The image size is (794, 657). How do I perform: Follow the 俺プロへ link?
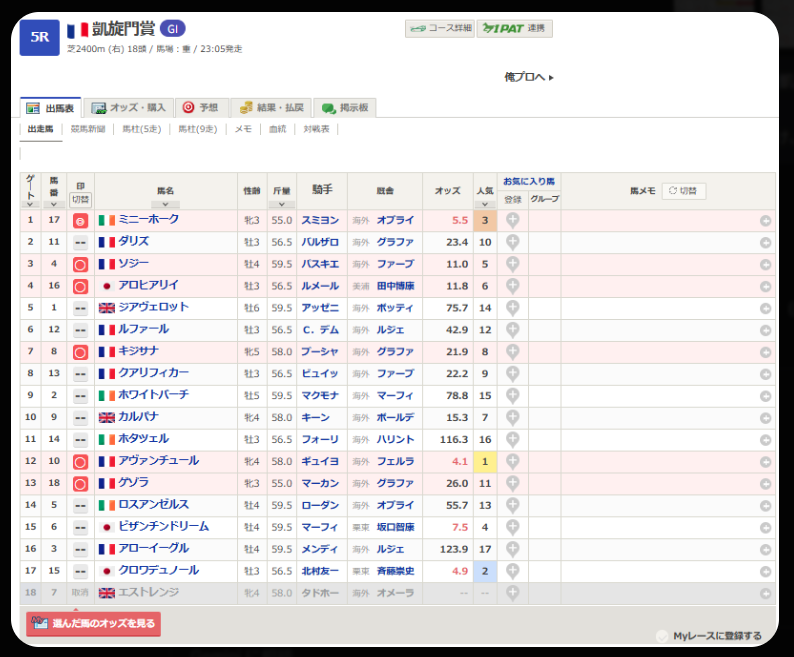(x=528, y=77)
